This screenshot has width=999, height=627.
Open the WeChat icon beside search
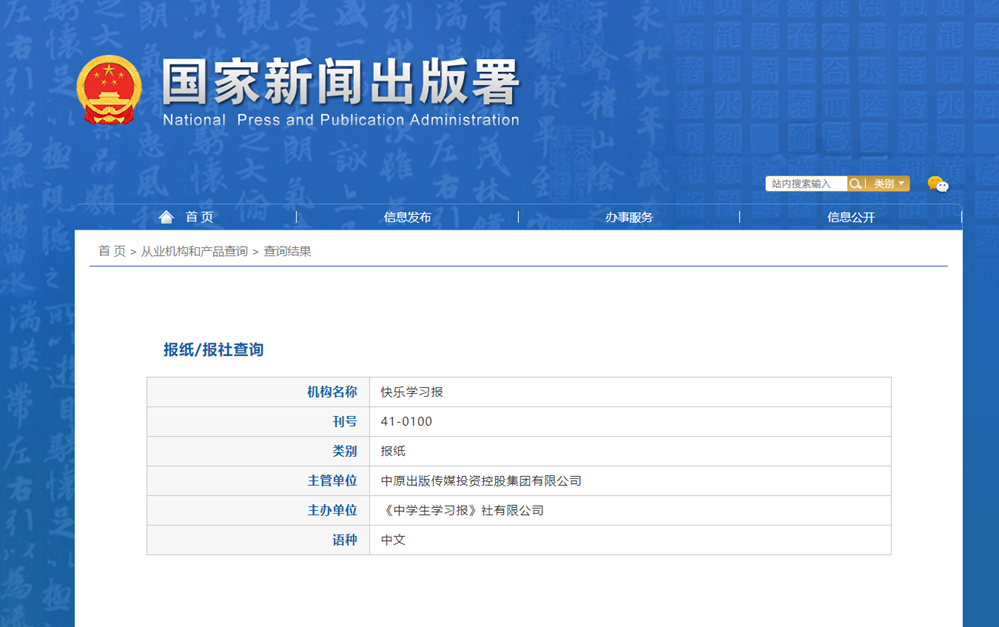938,184
